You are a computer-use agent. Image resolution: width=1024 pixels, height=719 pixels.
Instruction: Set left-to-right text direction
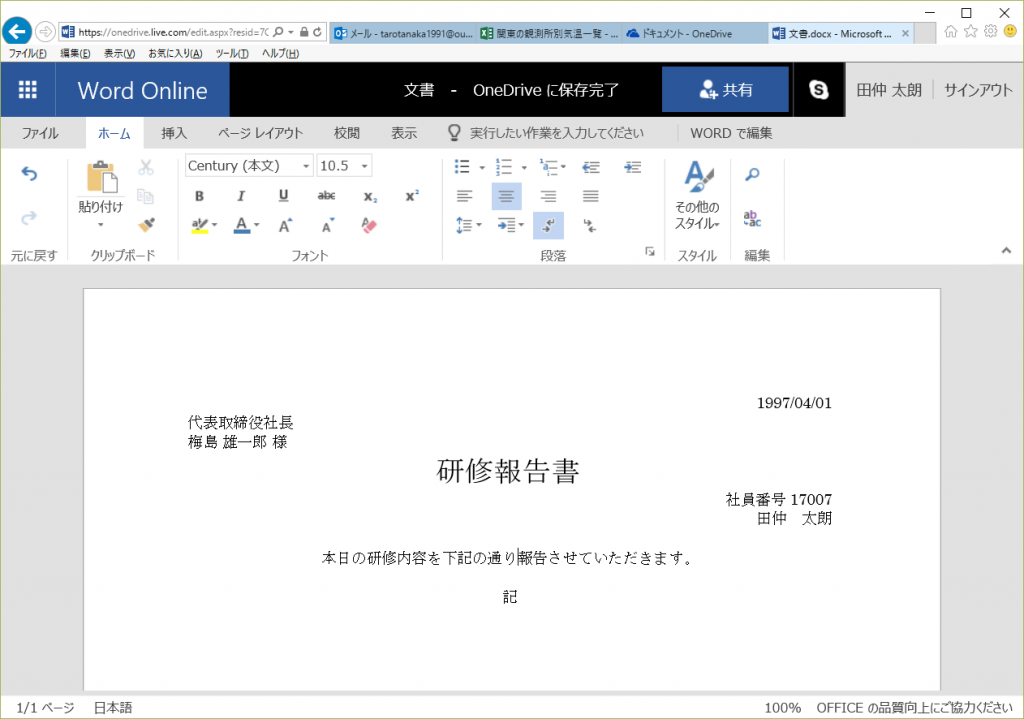[x=549, y=226]
